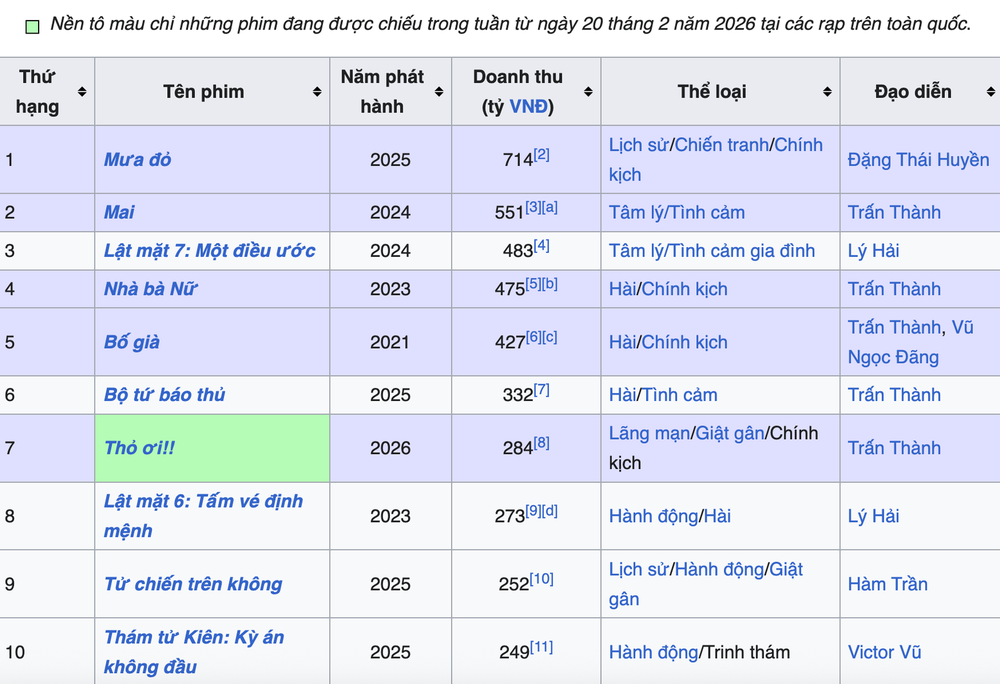Open citation [2] next to 714
This screenshot has width=1000, height=684.
click(541, 154)
